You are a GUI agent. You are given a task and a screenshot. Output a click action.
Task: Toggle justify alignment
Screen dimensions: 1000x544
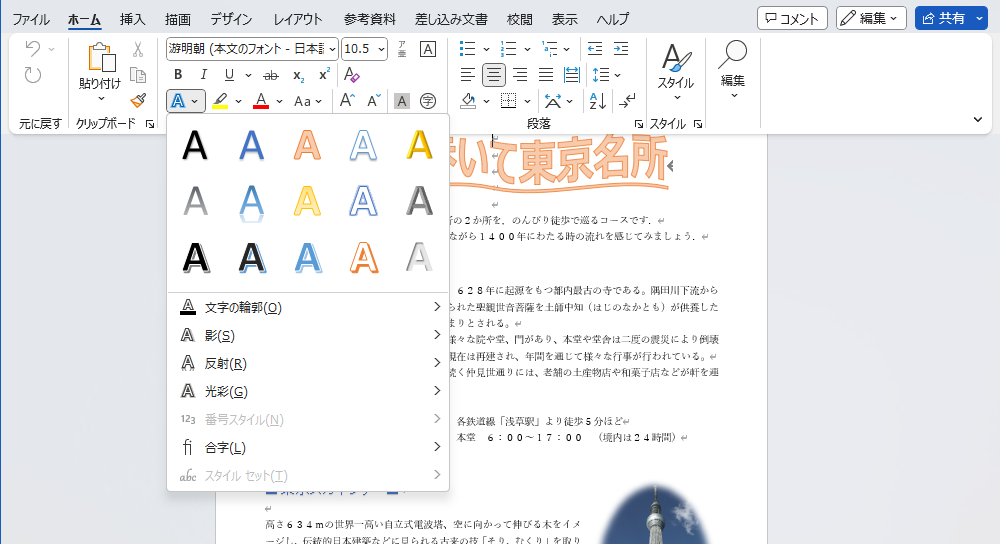pyautogui.click(x=546, y=75)
